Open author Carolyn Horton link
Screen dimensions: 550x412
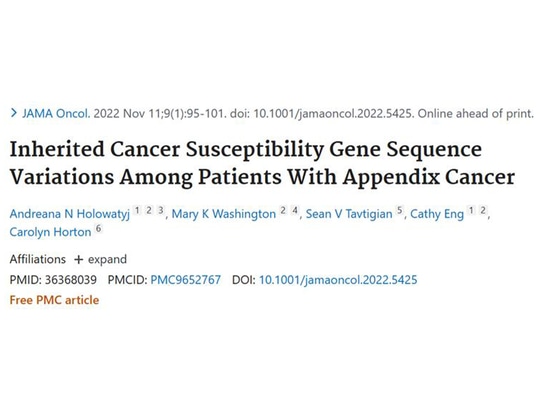[51, 232]
